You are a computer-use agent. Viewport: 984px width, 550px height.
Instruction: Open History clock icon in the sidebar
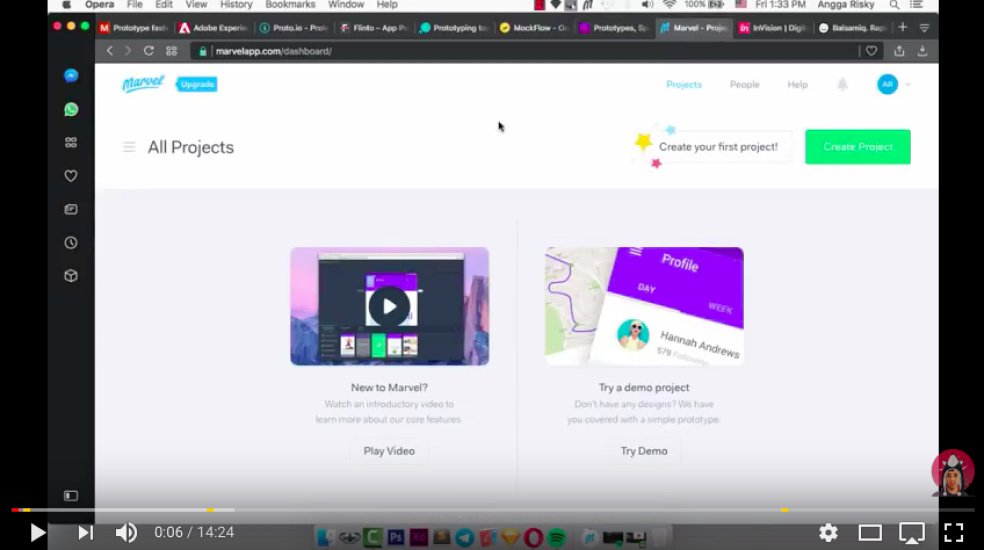[71, 242]
